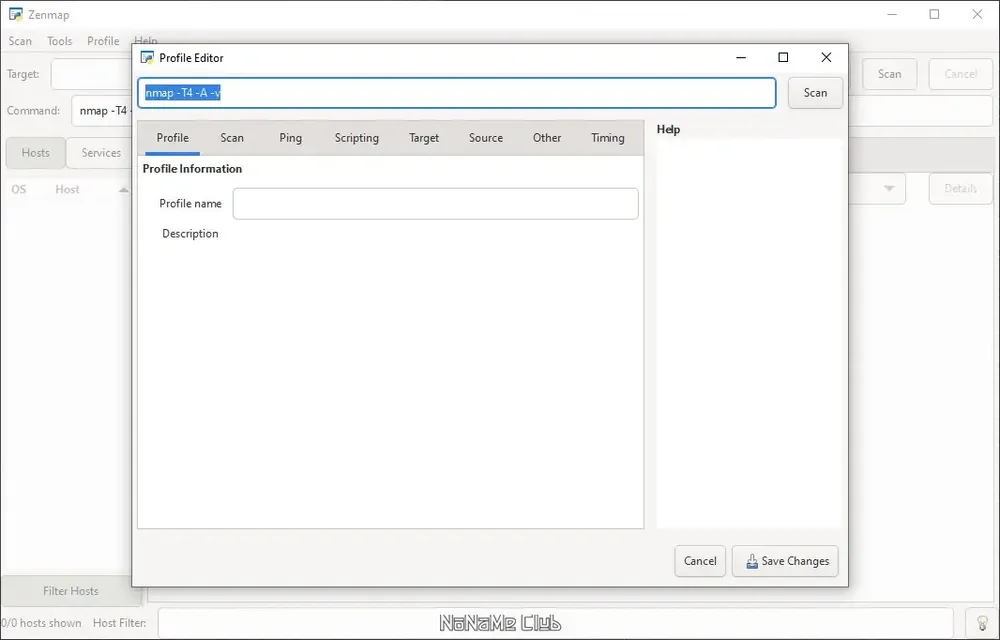
Task: Maximize the Profile Editor window
Action: pyautogui.click(x=783, y=57)
